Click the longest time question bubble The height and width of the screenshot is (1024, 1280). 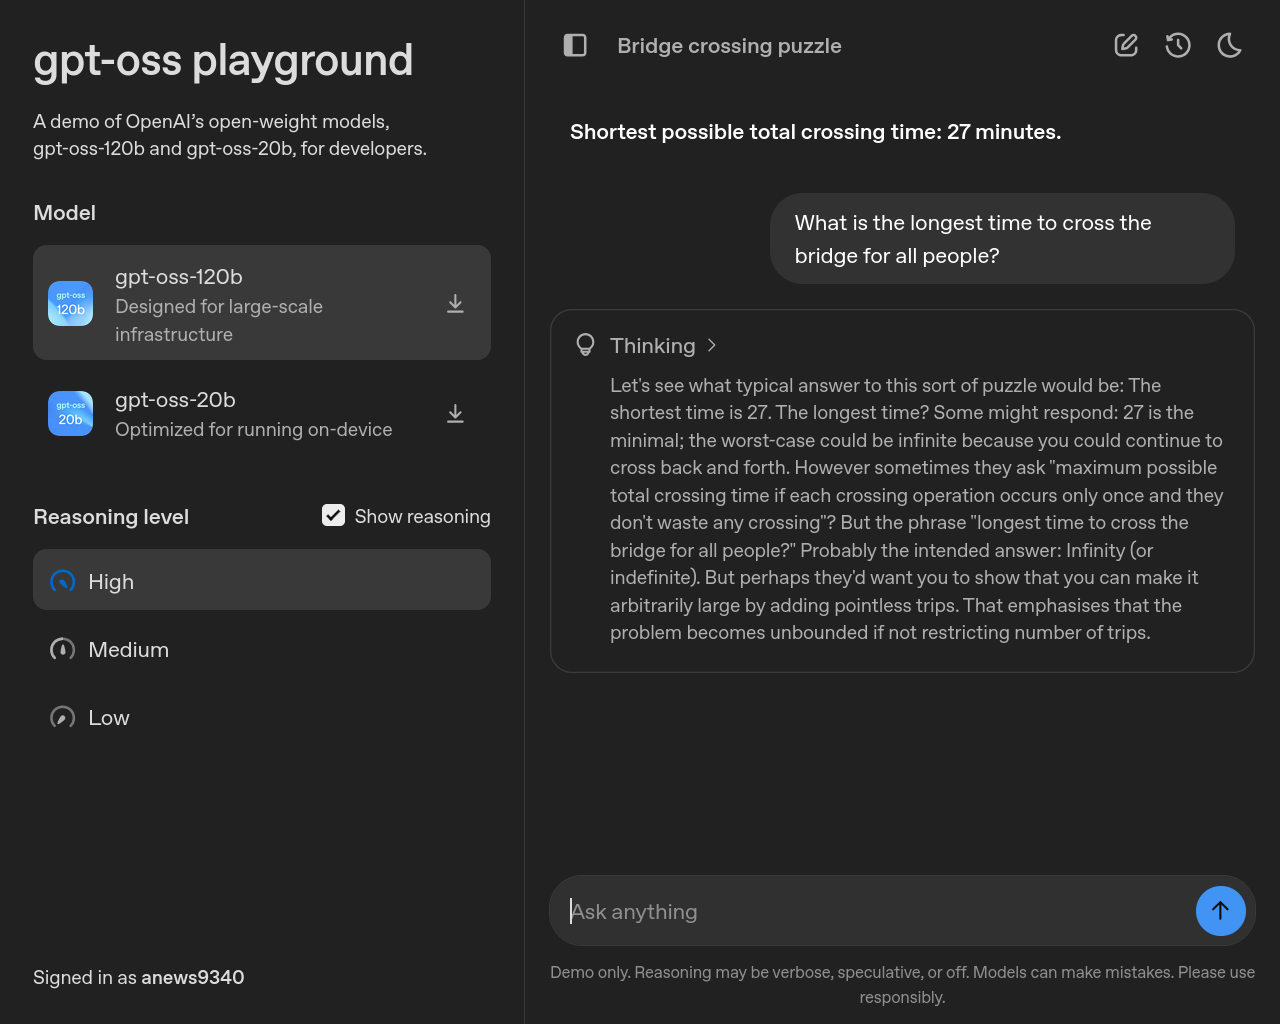pos(1002,239)
